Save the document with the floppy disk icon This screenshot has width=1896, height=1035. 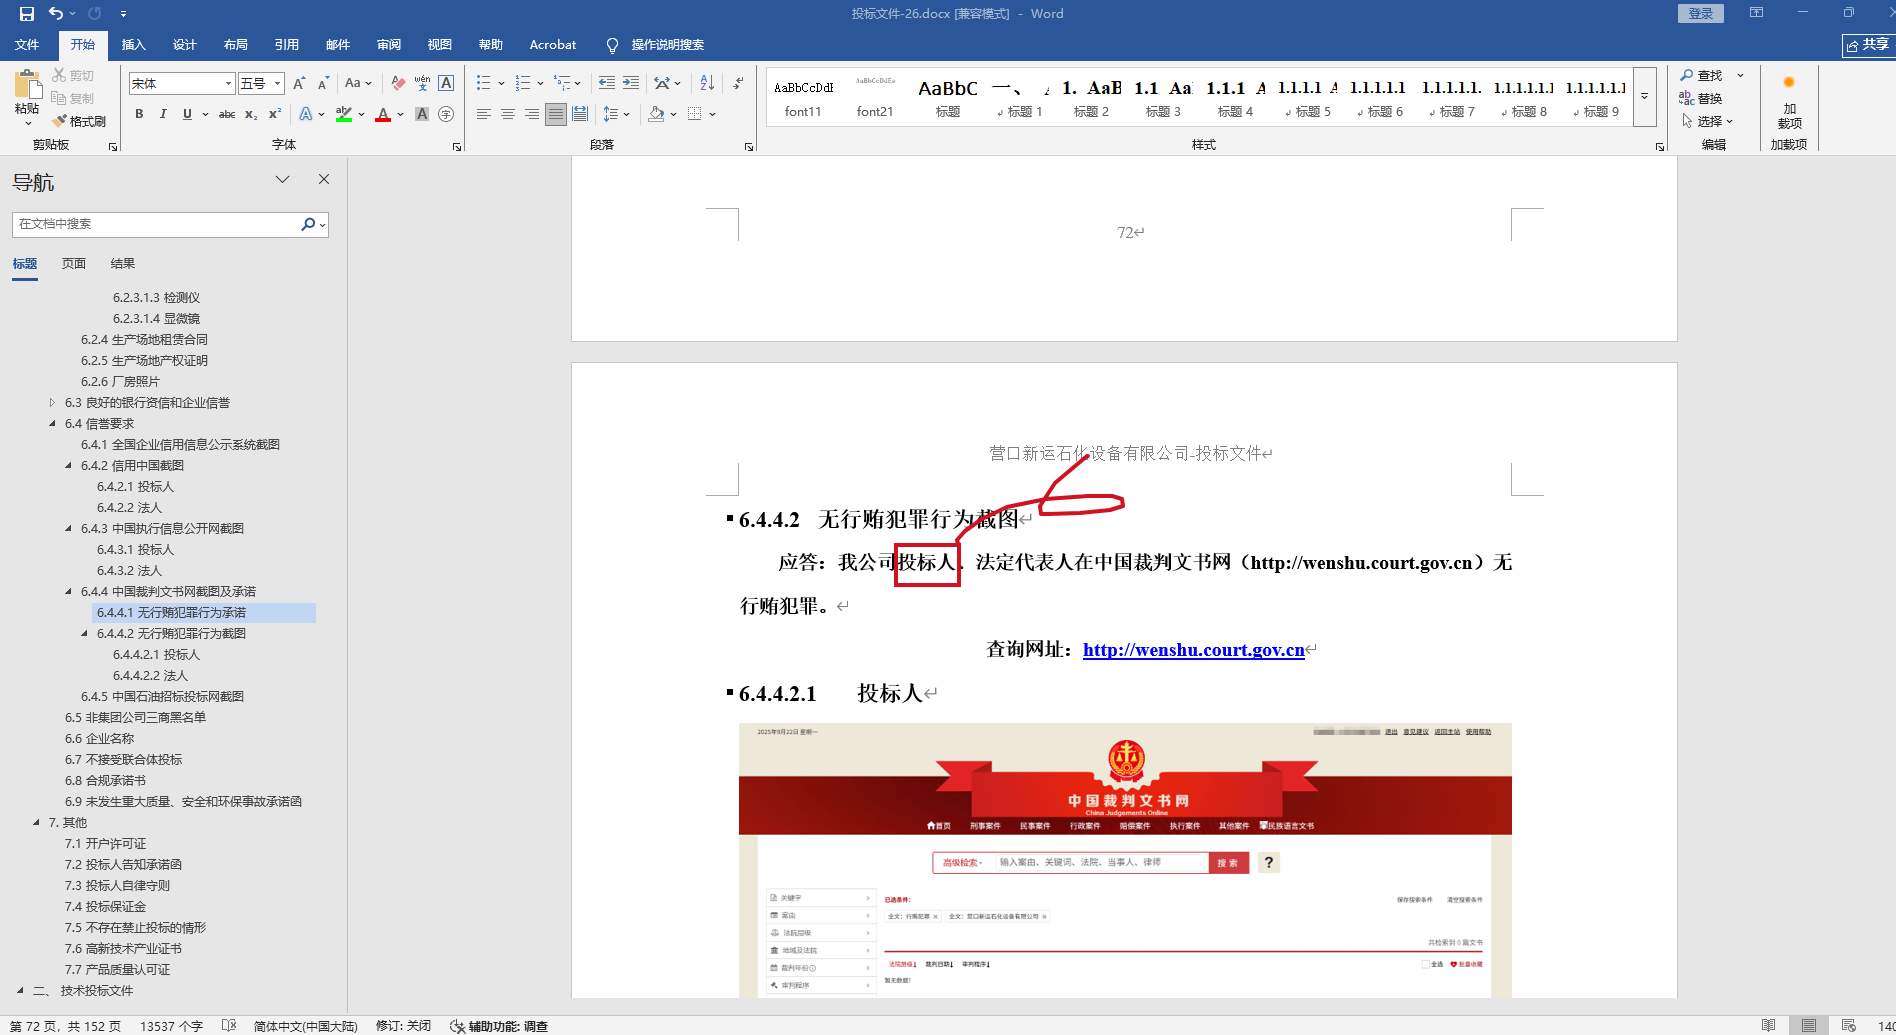pos(26,14)
